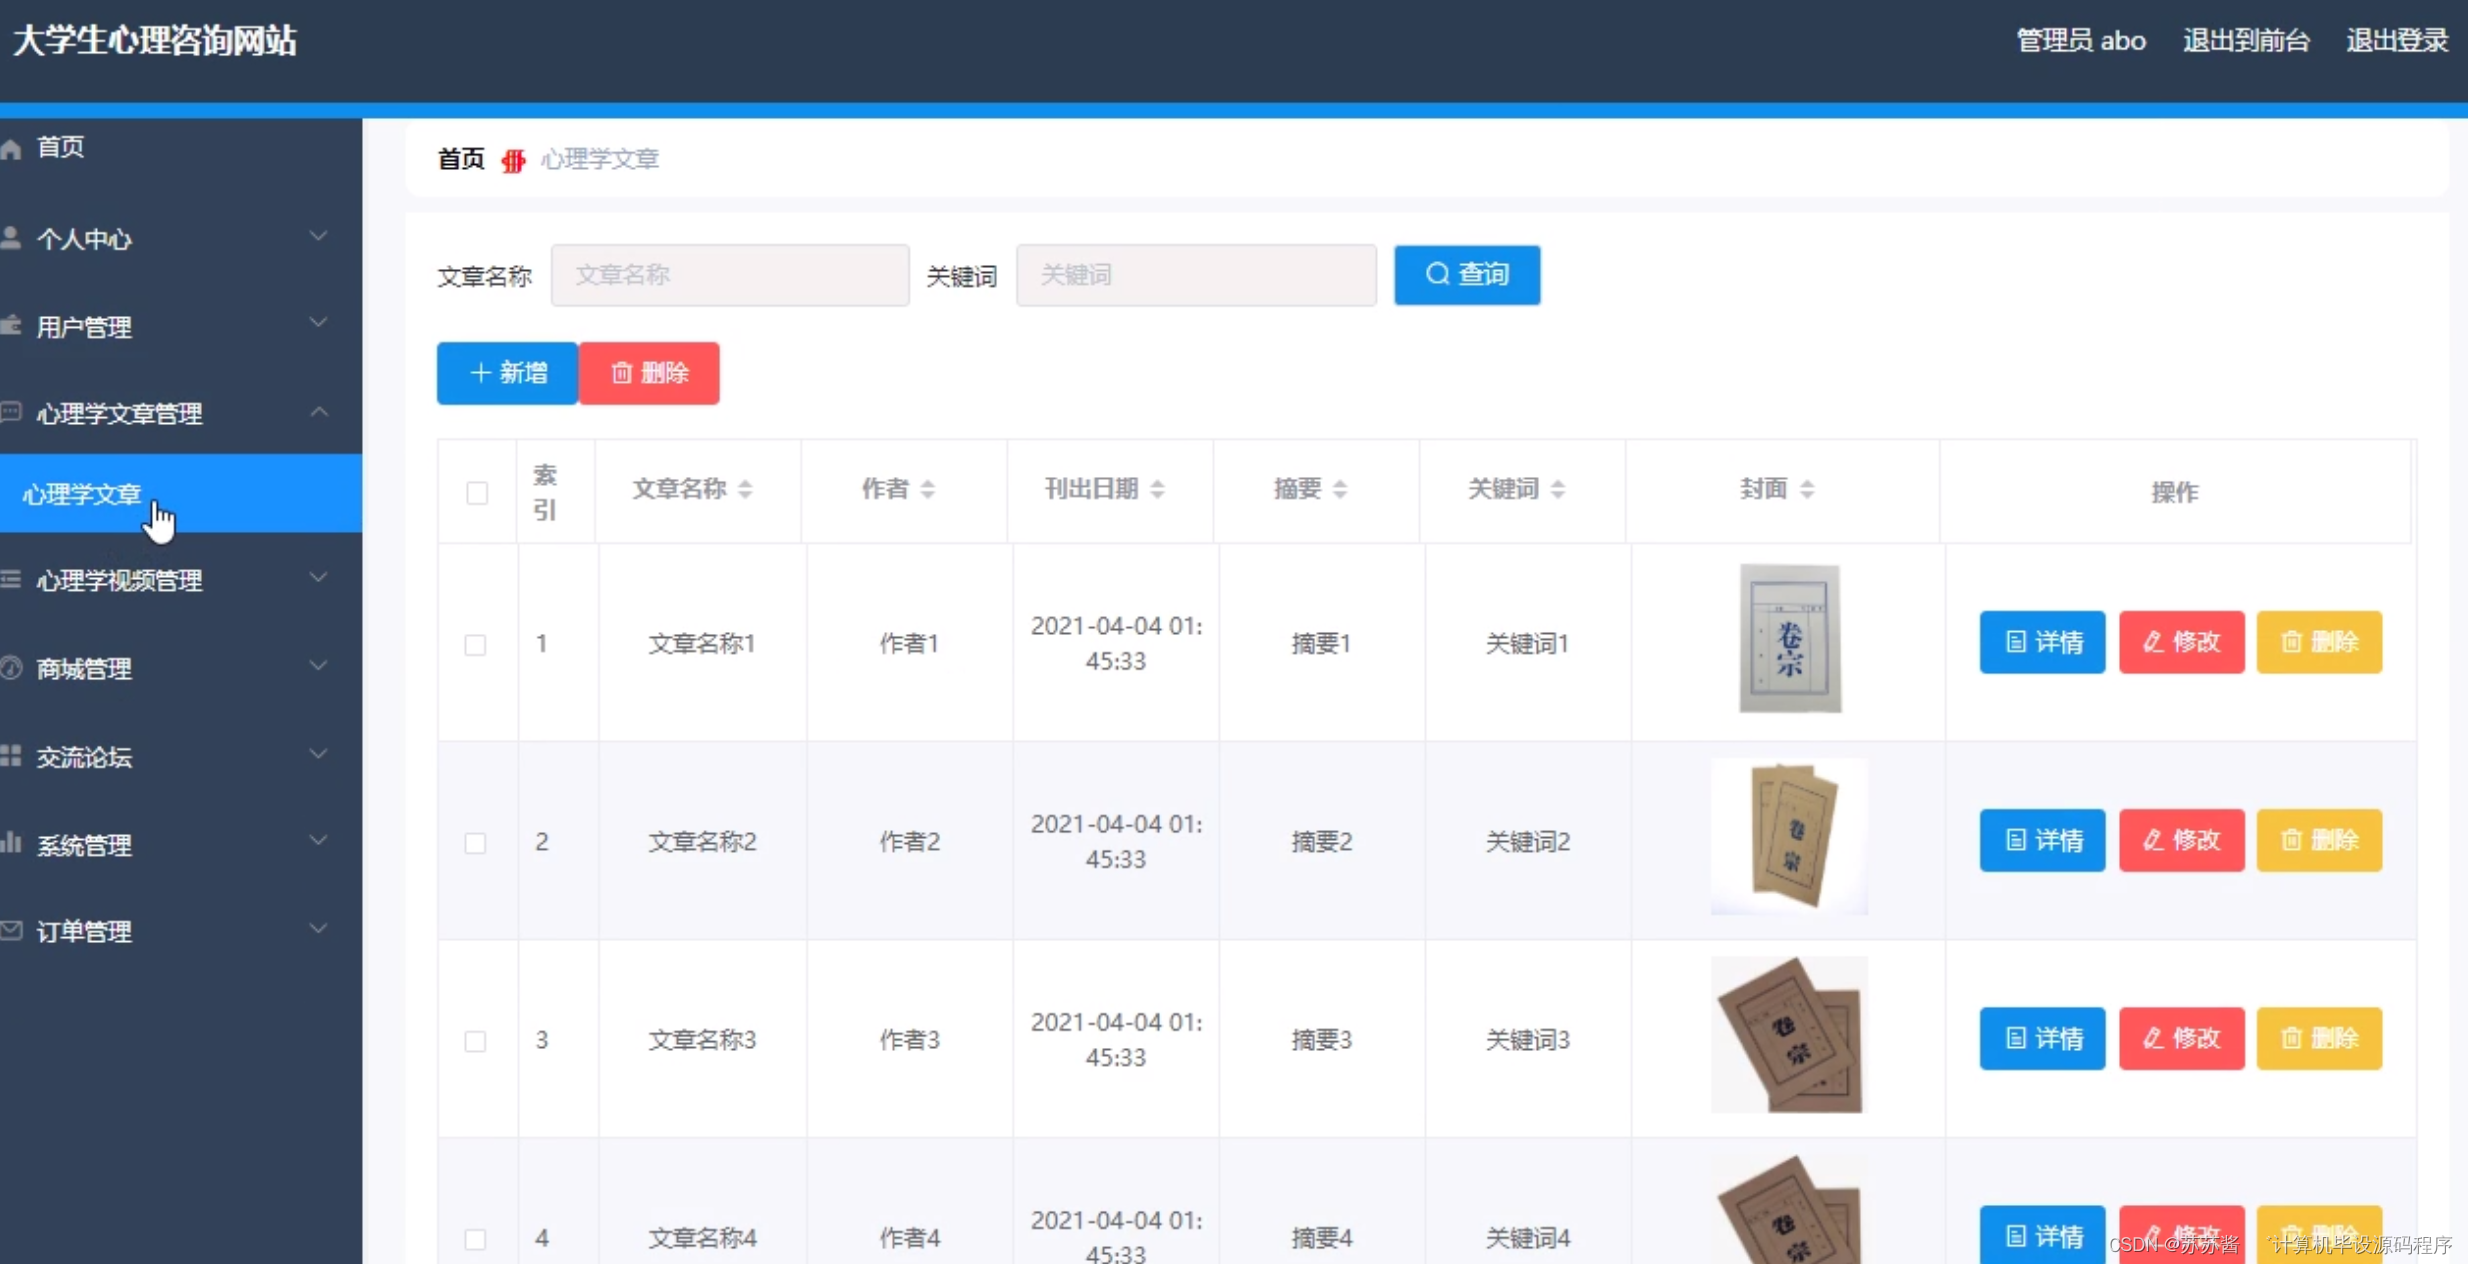Open the 心理学文章 submenu item
The height and width of the screenshot is (1264, 2468).
click(x=82, y=494)
